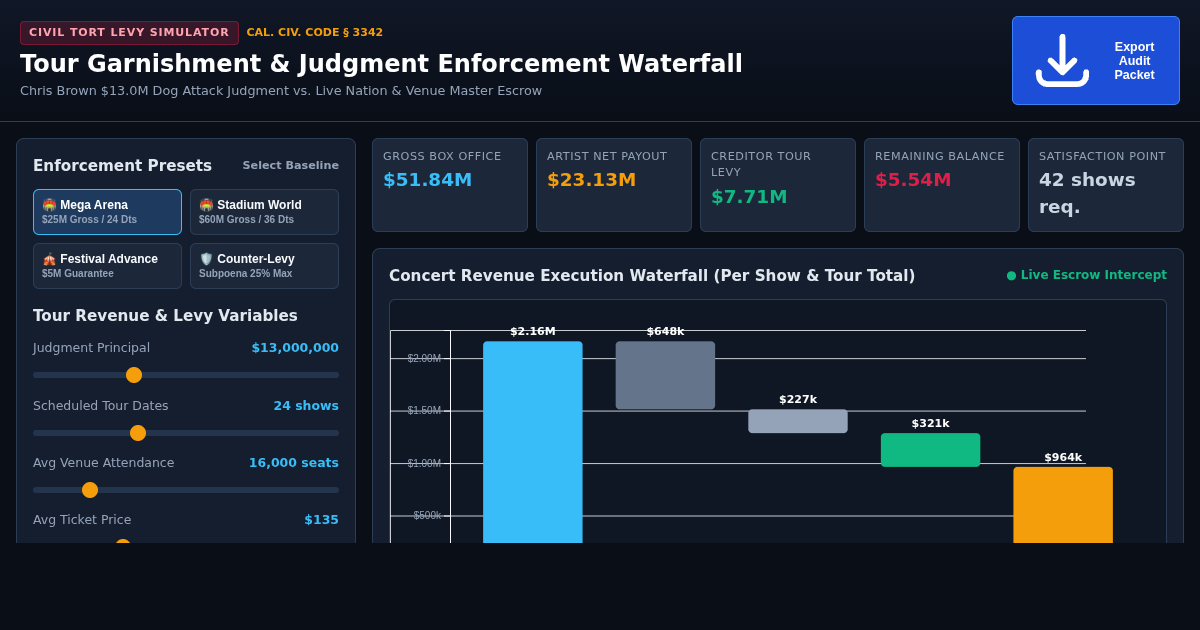Click the green $321k waterfall bar
The height and width of the screenshot is (630, 1200).
930,450
